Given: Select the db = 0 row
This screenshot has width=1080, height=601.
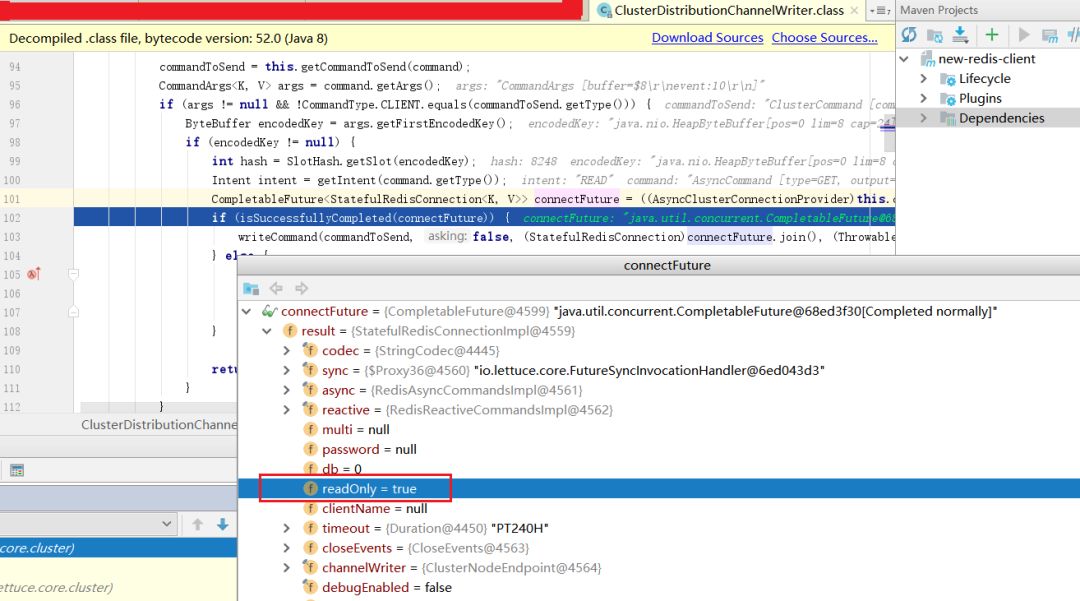Looking at the screenshot, I should pos(658,470).
